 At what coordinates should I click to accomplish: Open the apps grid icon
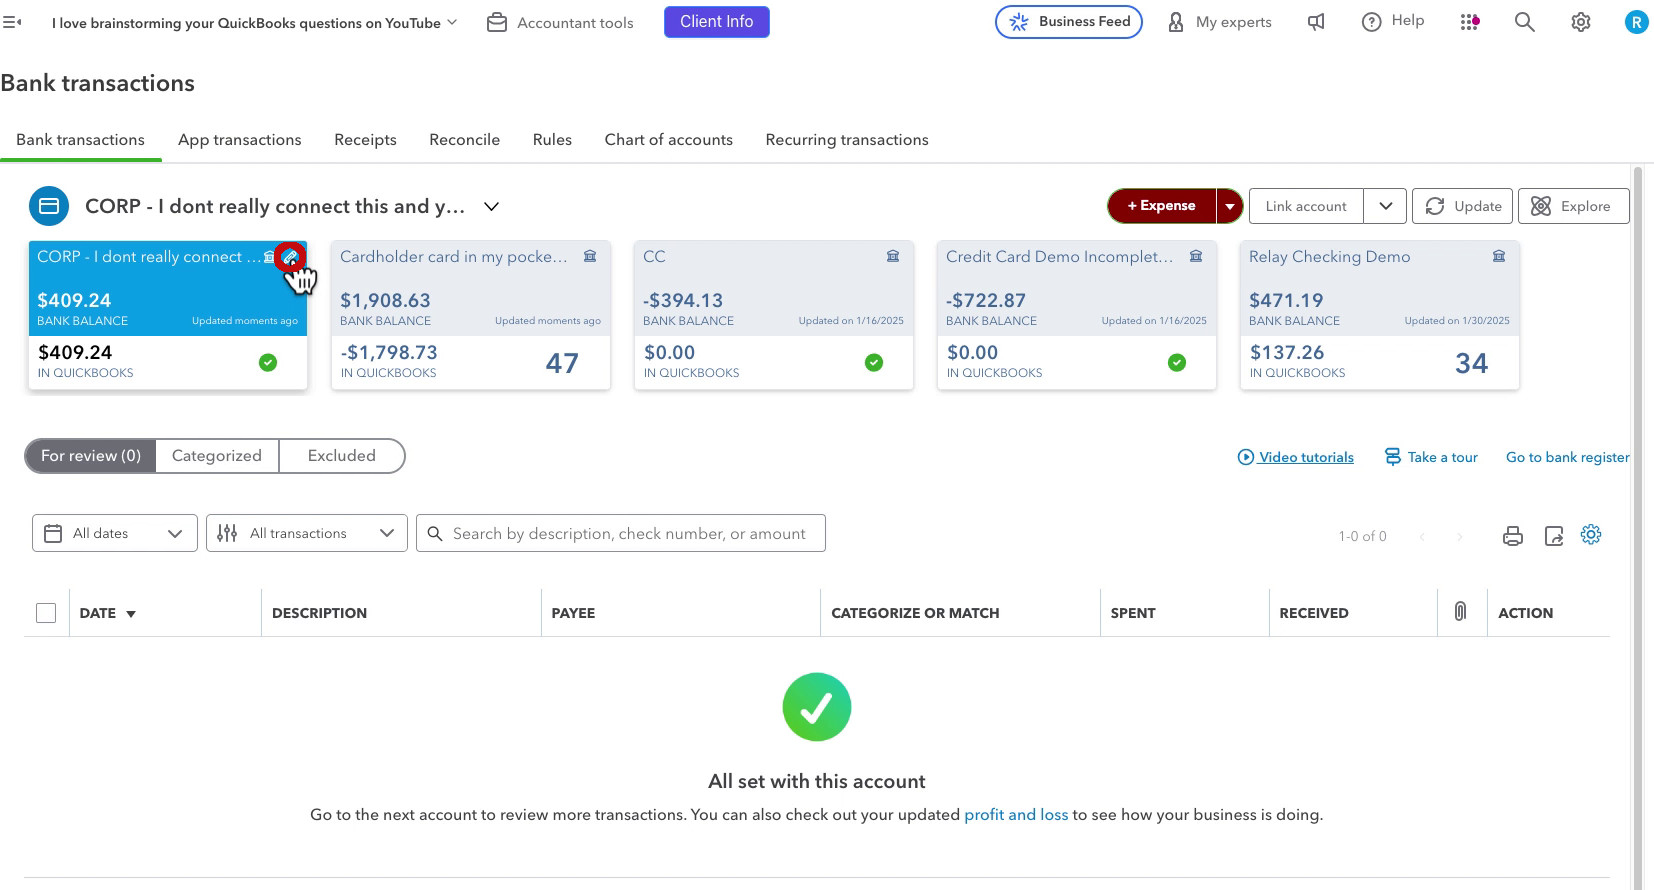[1469, 22]
